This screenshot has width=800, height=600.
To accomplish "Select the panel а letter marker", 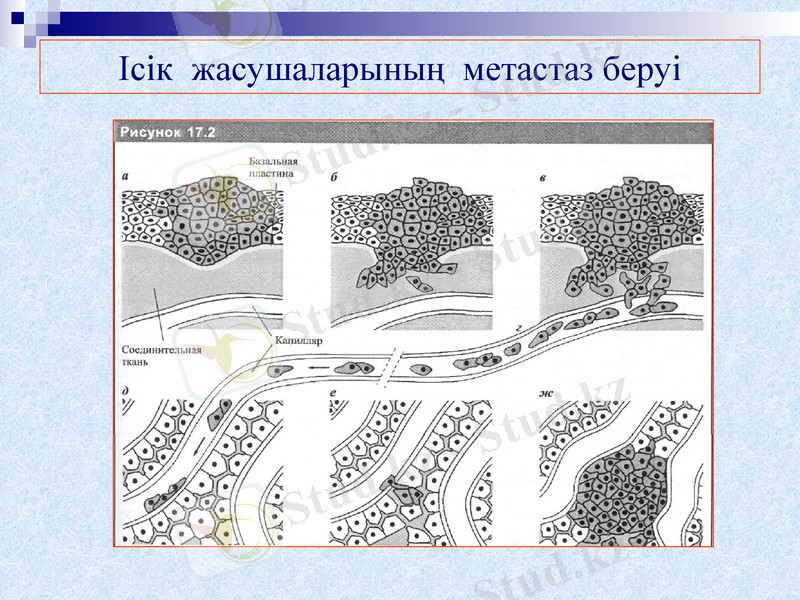I will 124,176.
